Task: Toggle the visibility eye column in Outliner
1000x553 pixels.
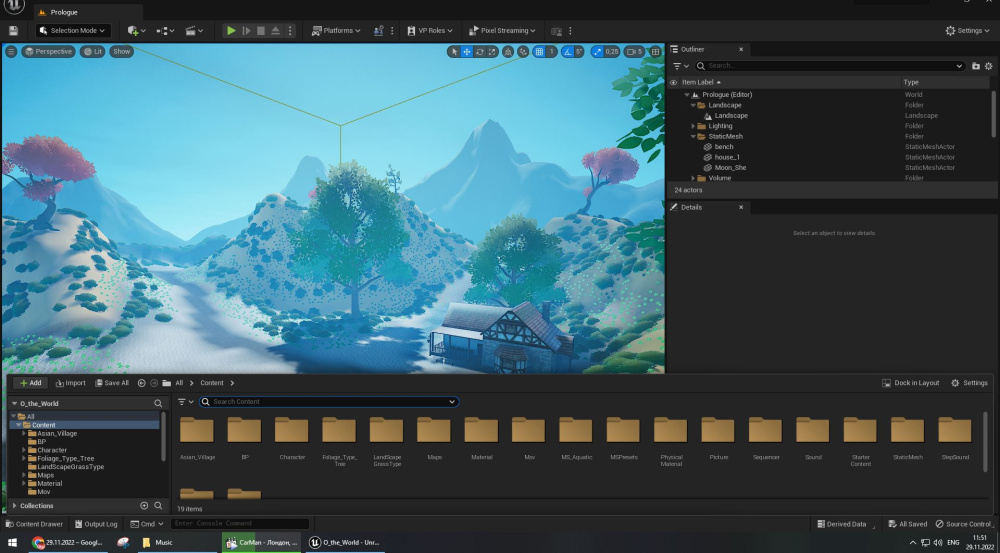Action: pyautogui.click(x=673, y=82)
